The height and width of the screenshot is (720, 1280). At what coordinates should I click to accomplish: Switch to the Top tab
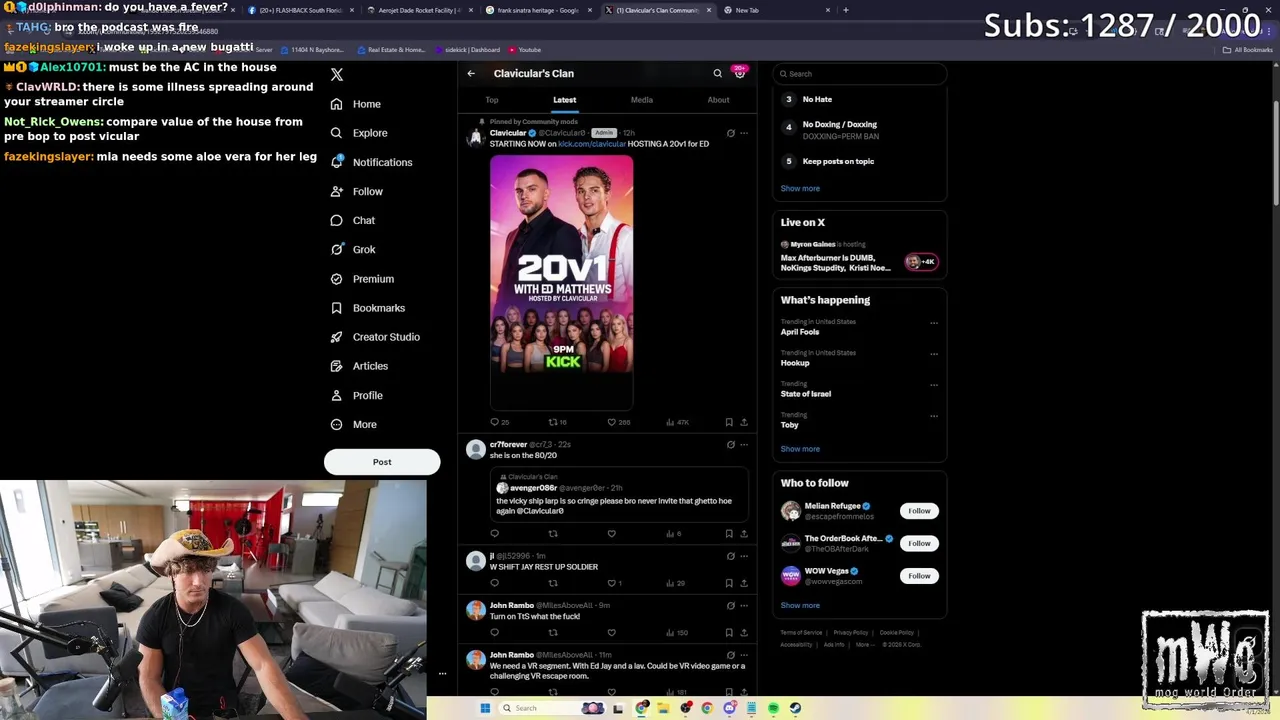coord(492,100)
